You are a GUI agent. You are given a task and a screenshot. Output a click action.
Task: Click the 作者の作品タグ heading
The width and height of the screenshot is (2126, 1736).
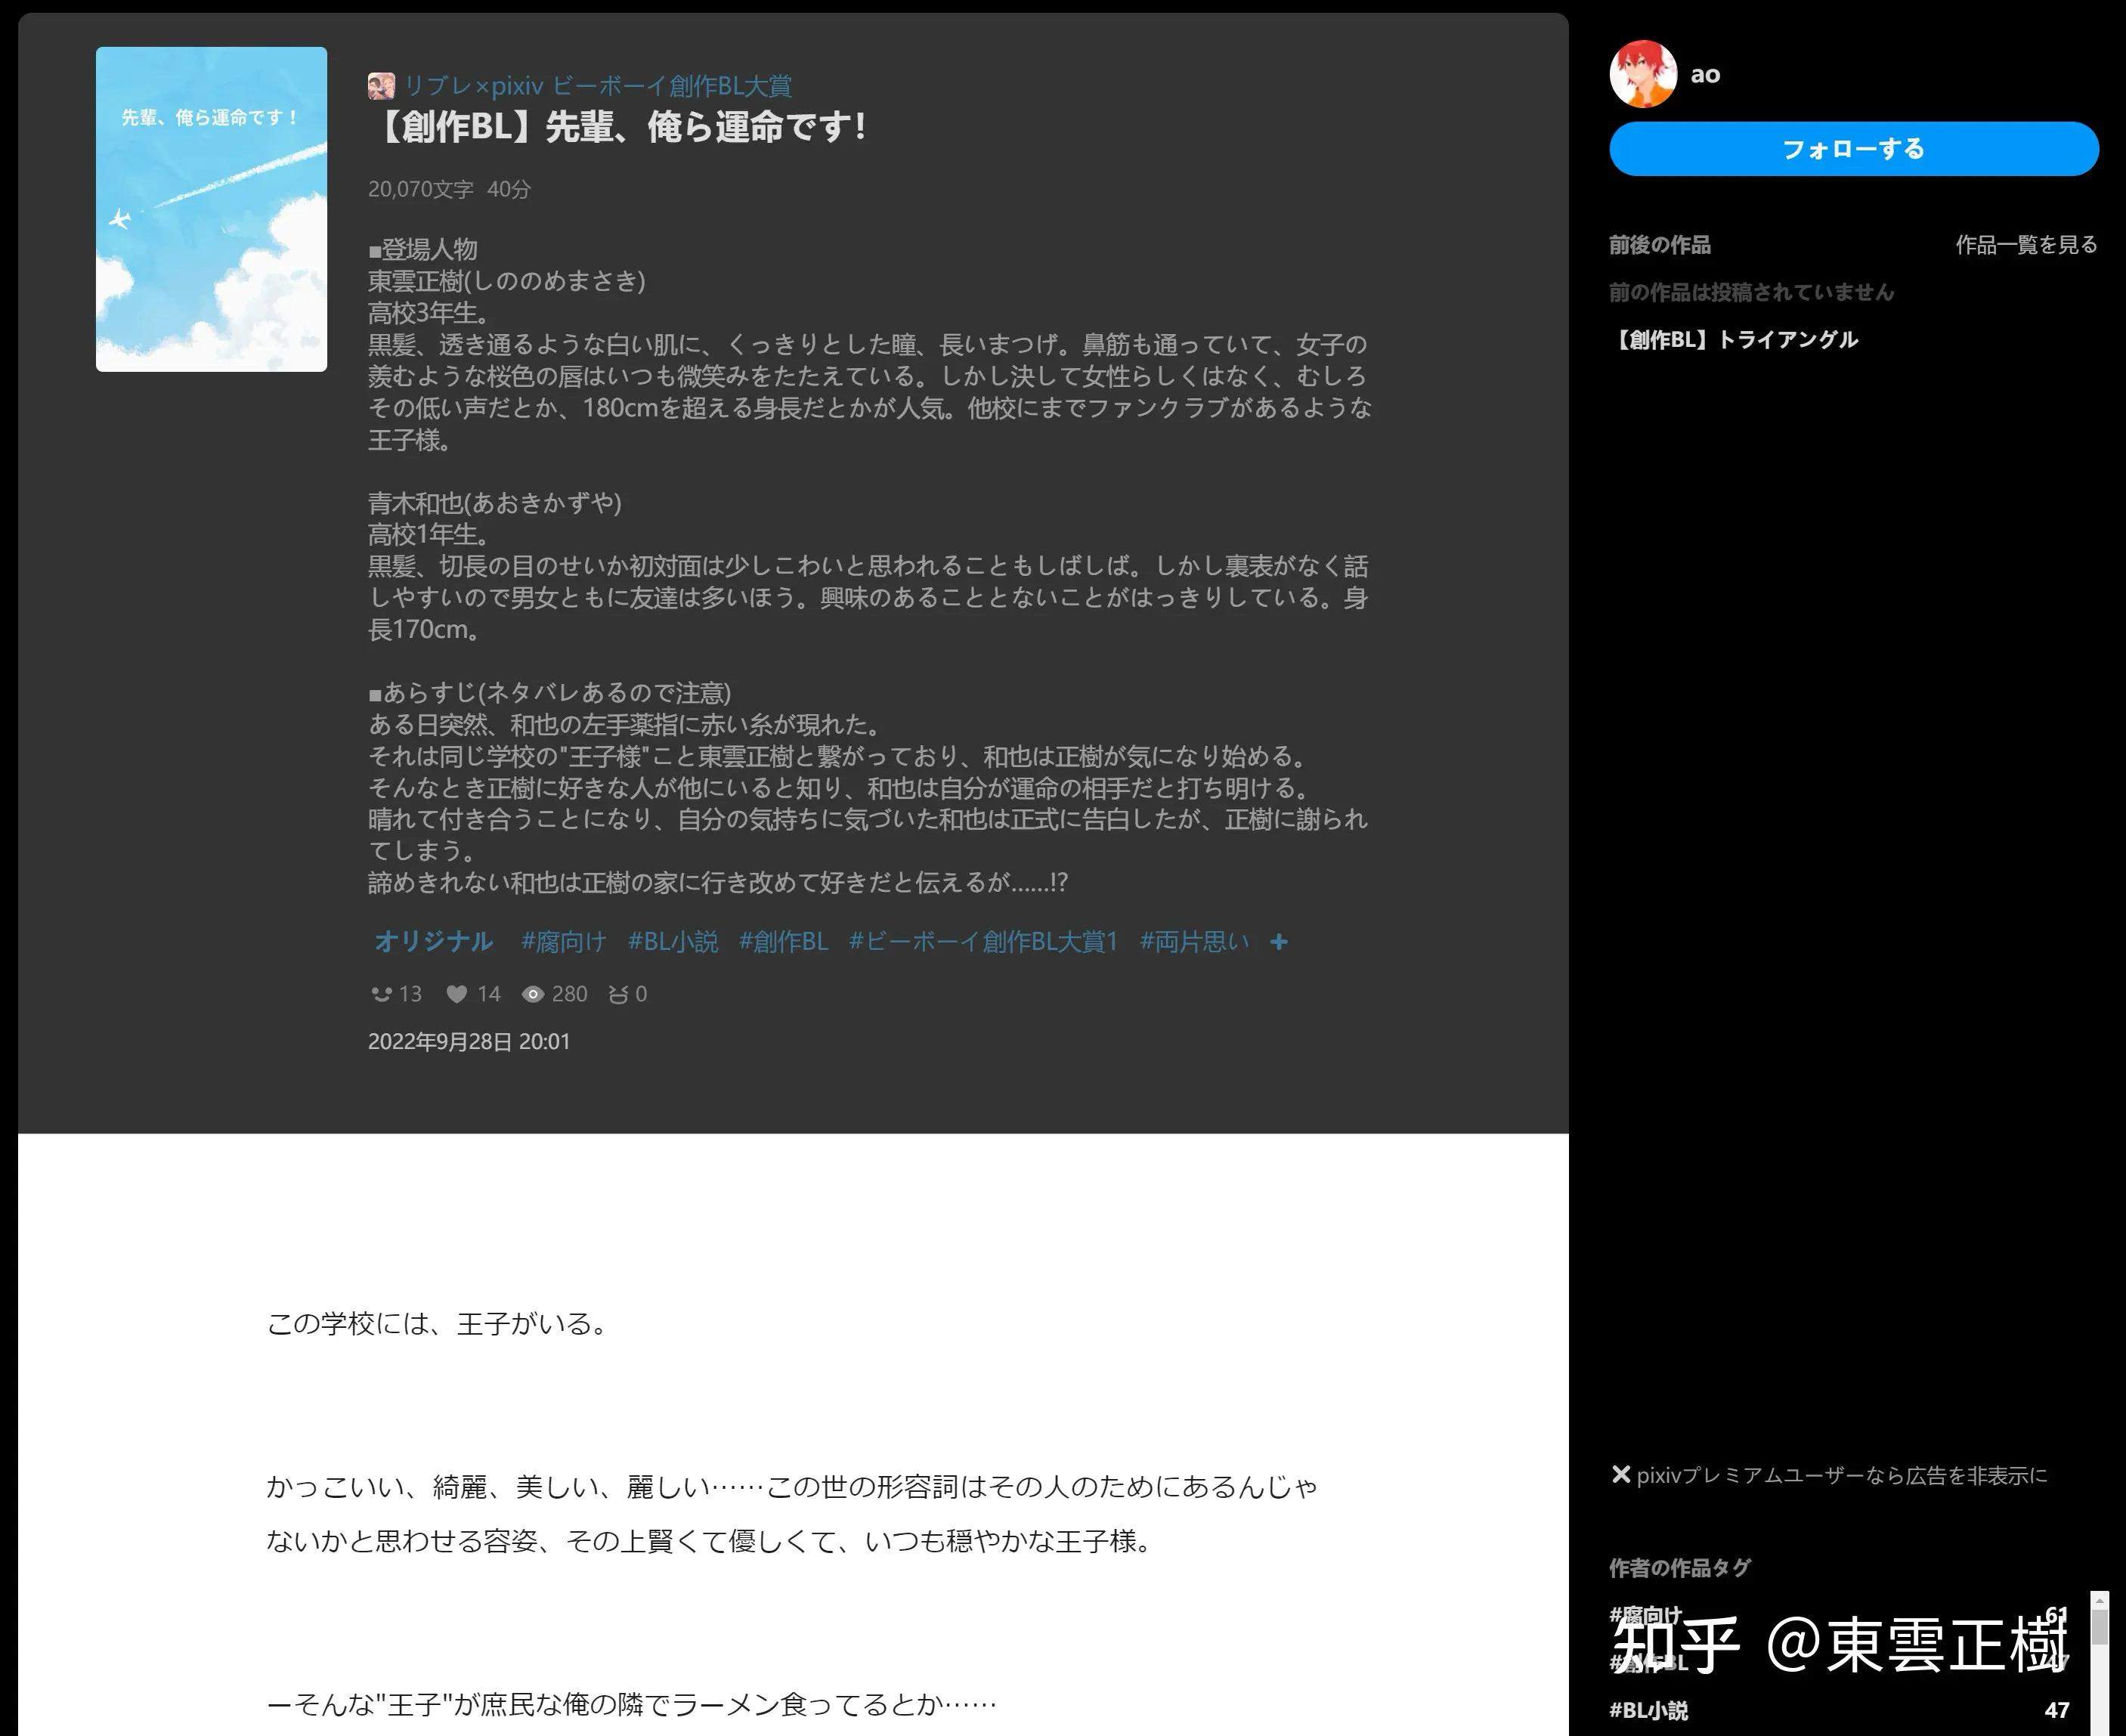(x=1680, y=1568)
